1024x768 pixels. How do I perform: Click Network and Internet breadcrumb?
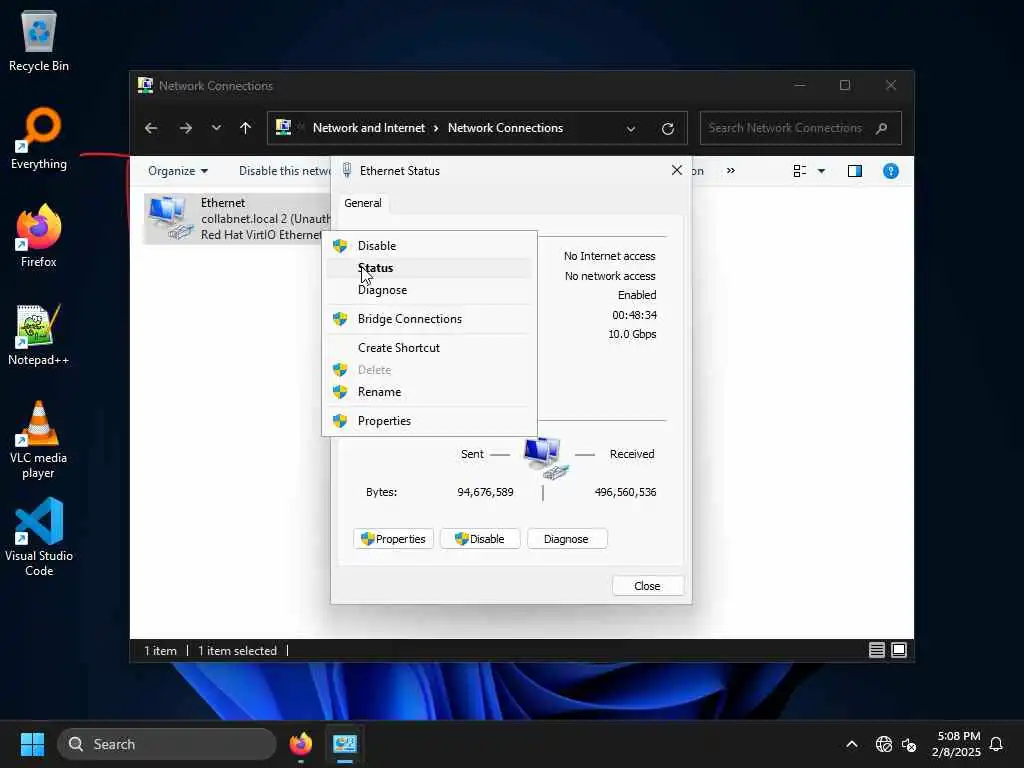coord(368,128)
